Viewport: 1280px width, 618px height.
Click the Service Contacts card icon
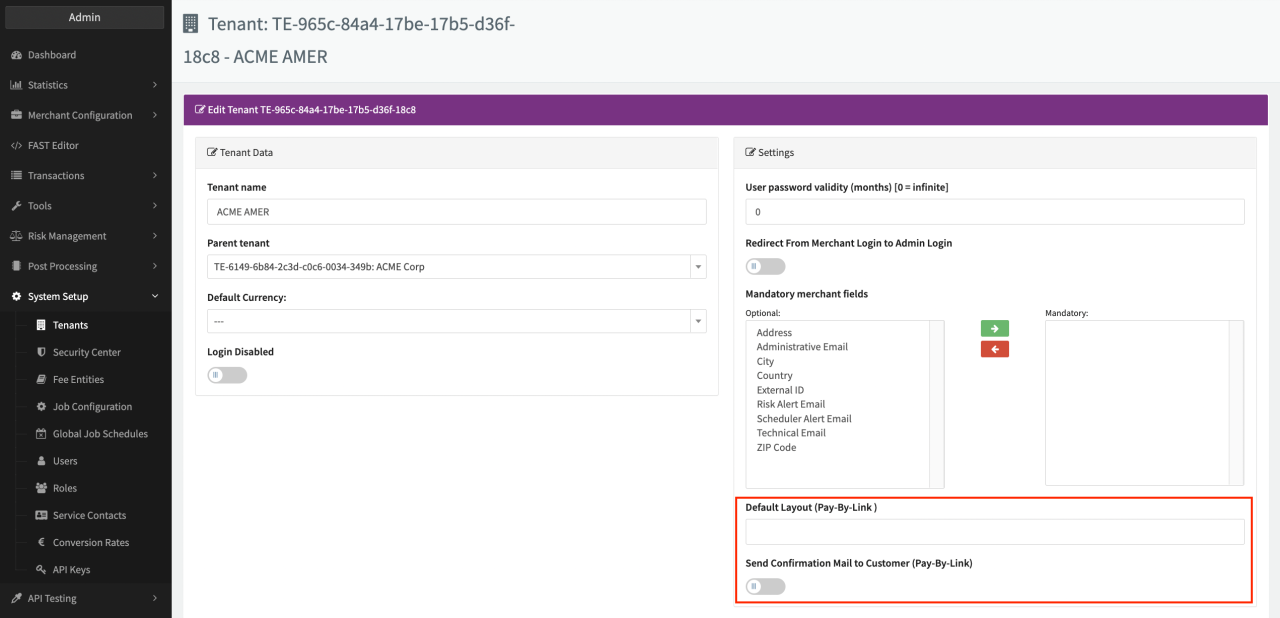pyautogui.click(x=41, y=515)
